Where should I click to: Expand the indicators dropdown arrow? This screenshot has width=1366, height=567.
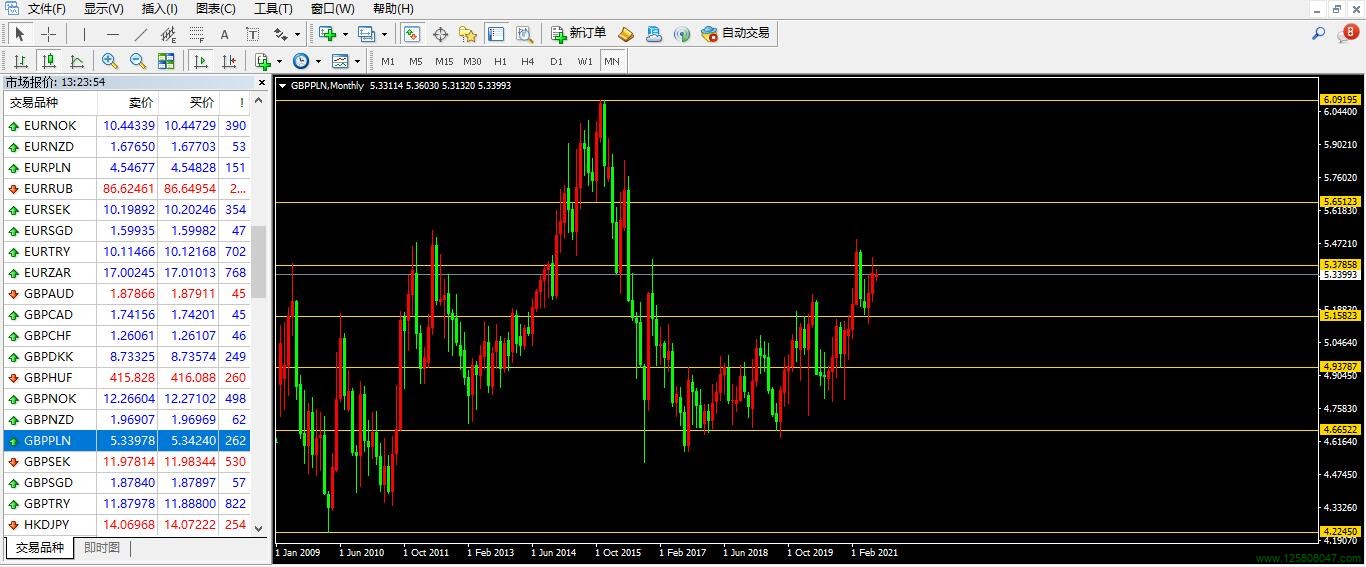coord(279,61)
